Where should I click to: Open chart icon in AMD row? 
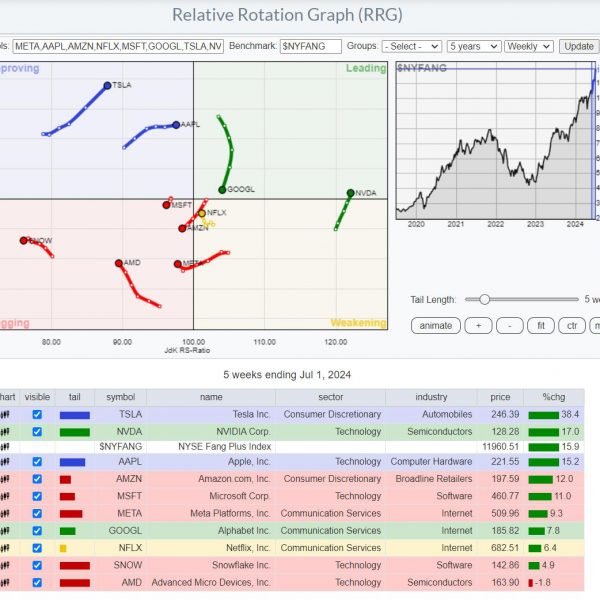[x=5, y=583]
